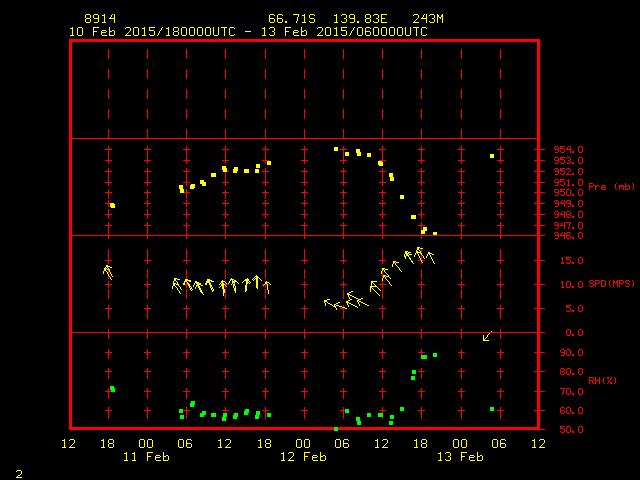Click the 15.0 wind speed tick label
Image resolution: width=640 pixels, height=480 pixels.
pyautogui.click(x=566, y=260)
